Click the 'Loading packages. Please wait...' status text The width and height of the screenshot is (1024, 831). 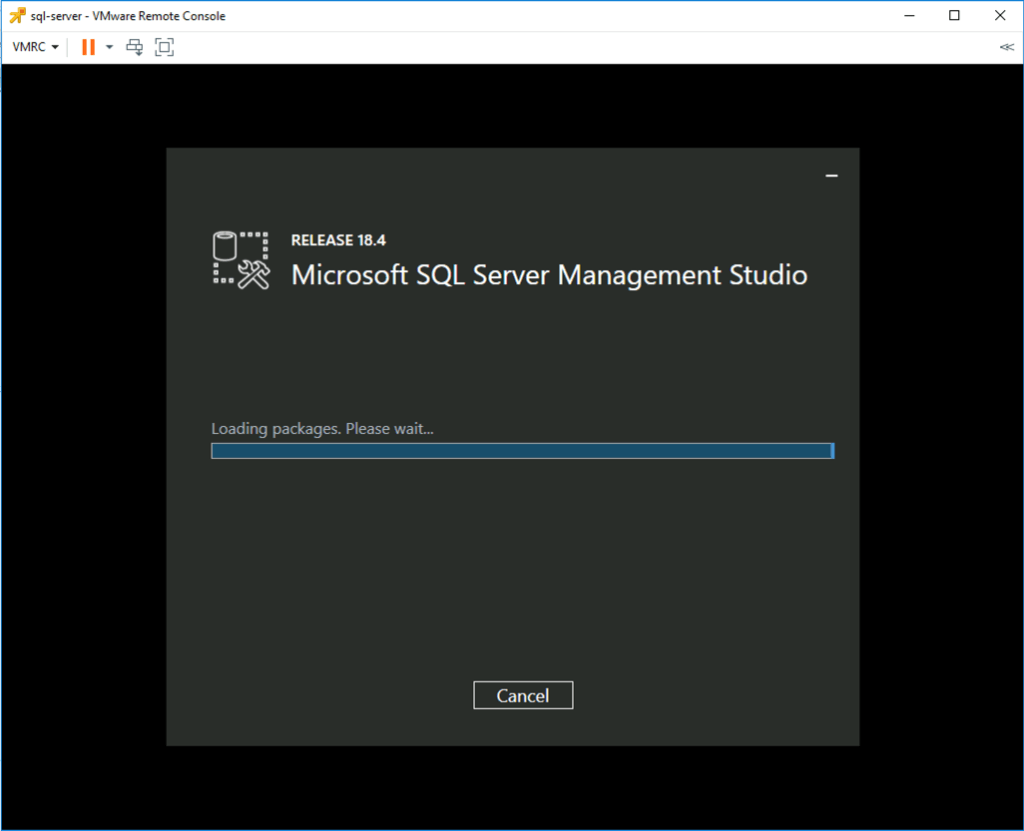[323, 429]
